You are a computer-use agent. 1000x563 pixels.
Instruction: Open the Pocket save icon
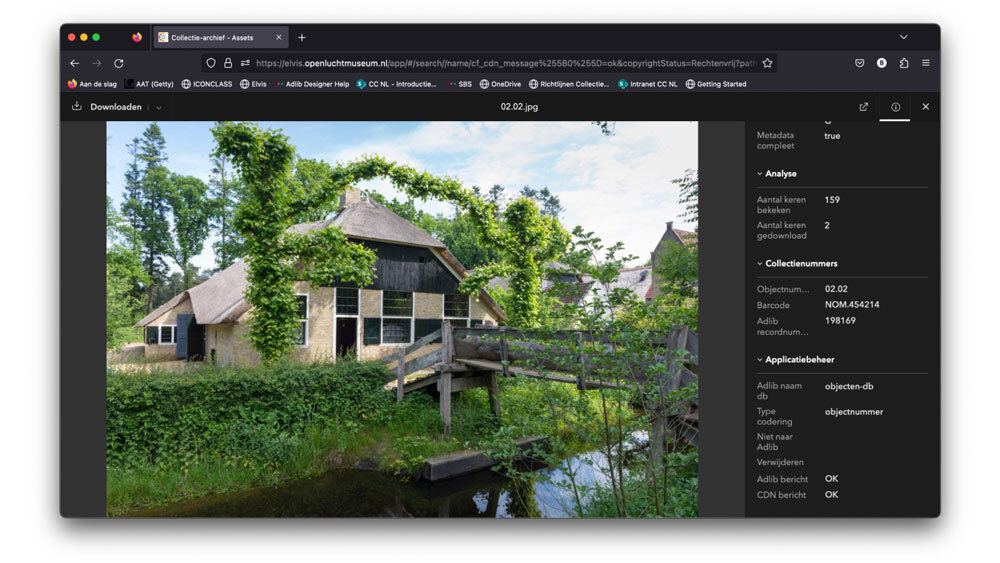coord(860,63)
